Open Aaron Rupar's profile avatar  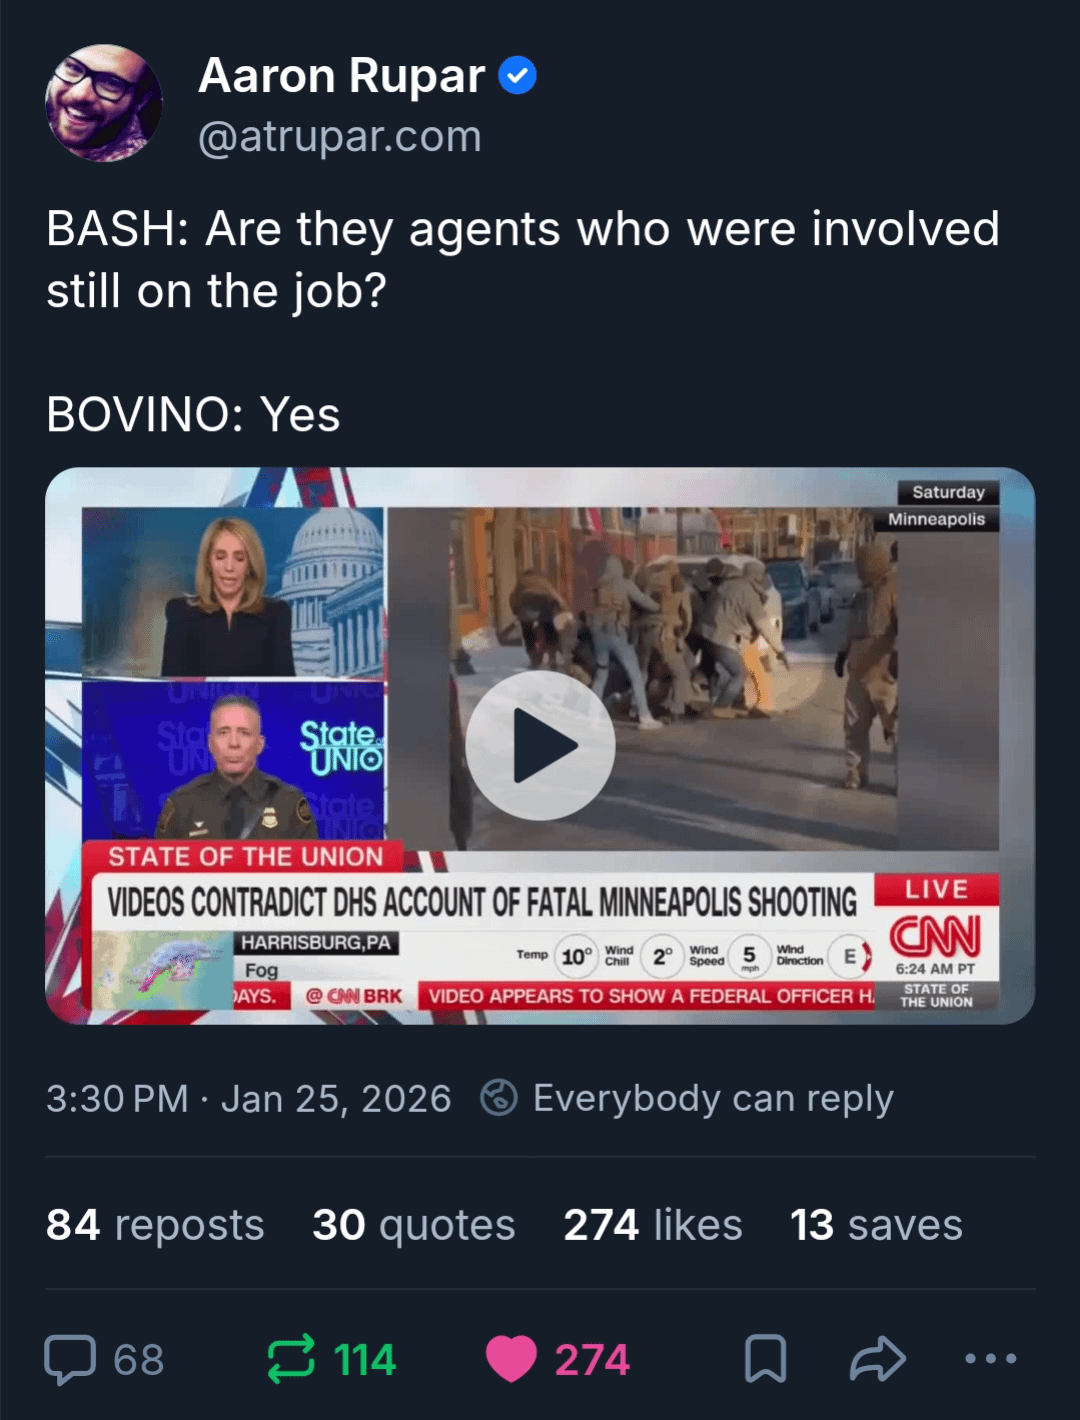(x=103, y=103)
